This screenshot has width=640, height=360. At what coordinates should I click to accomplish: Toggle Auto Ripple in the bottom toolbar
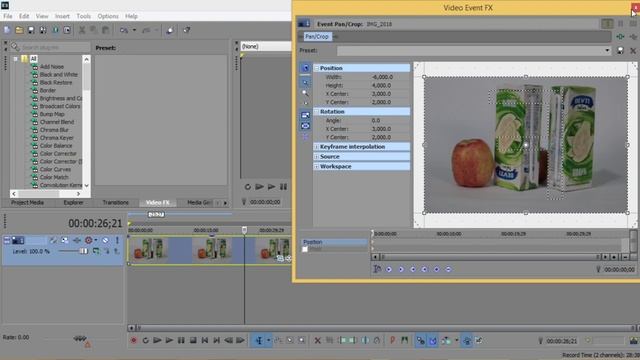pyautogui.click(x=447, y=340)
